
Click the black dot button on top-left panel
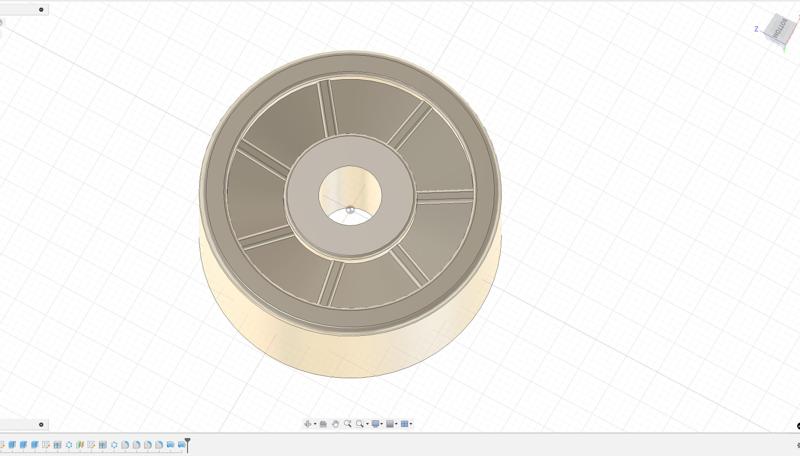[41, 10]
